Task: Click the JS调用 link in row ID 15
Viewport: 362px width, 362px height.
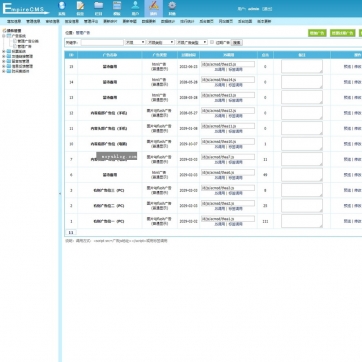Action: click(219, 70)
